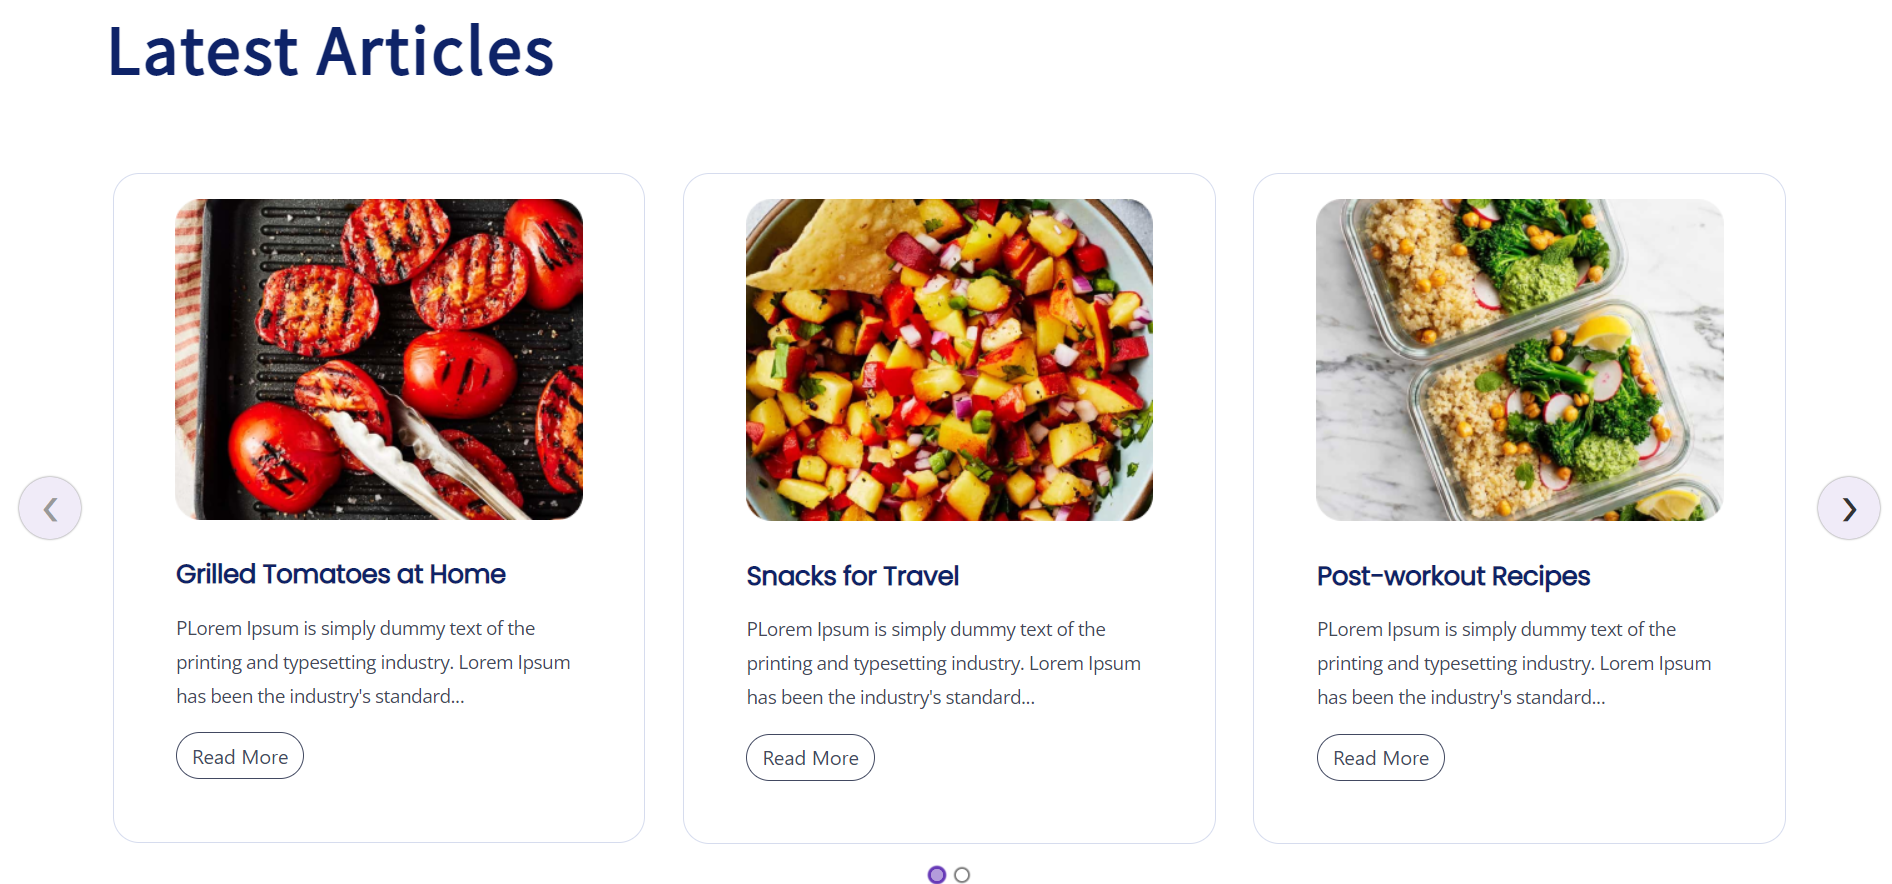
Task: Click Read More under Grilled Tomatoes at Home
Action: [x=239, y=756]
